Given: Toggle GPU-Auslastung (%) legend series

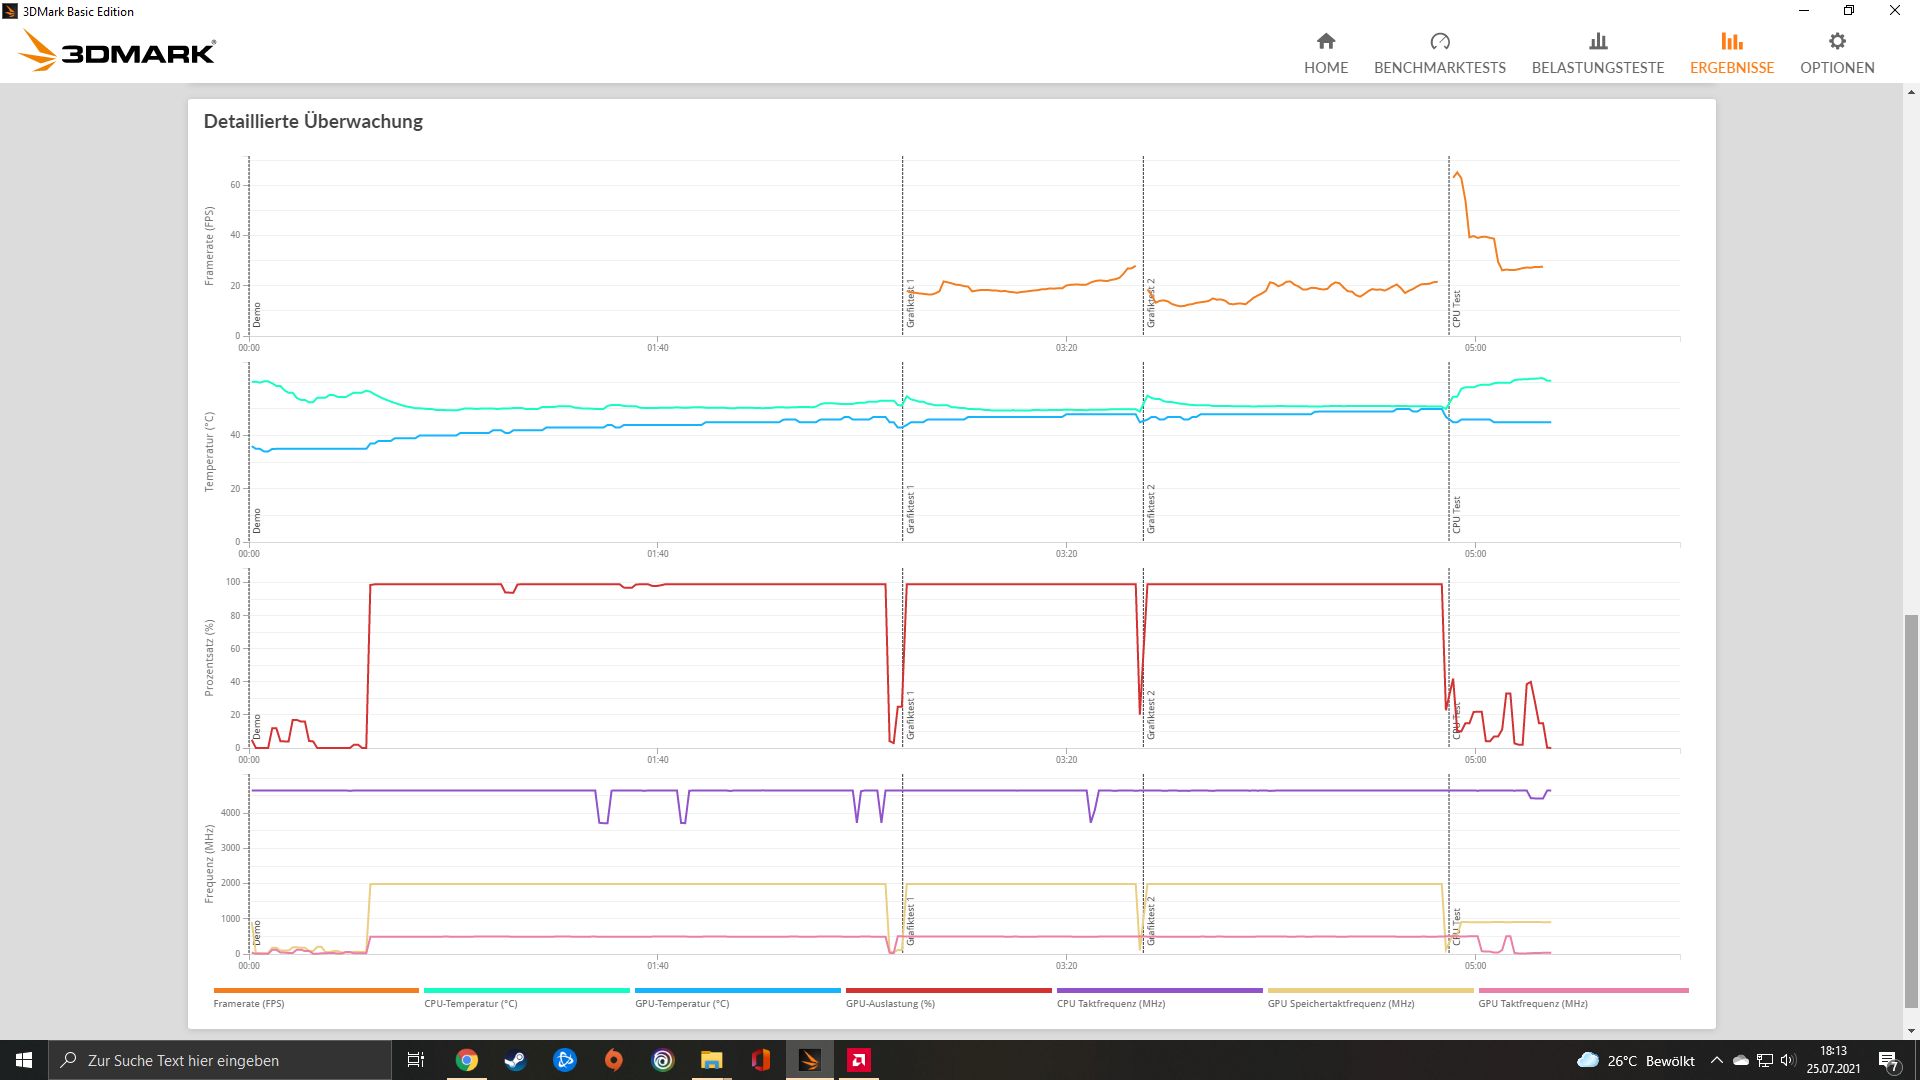Looking at the screenshot, I should (890, 1003).
